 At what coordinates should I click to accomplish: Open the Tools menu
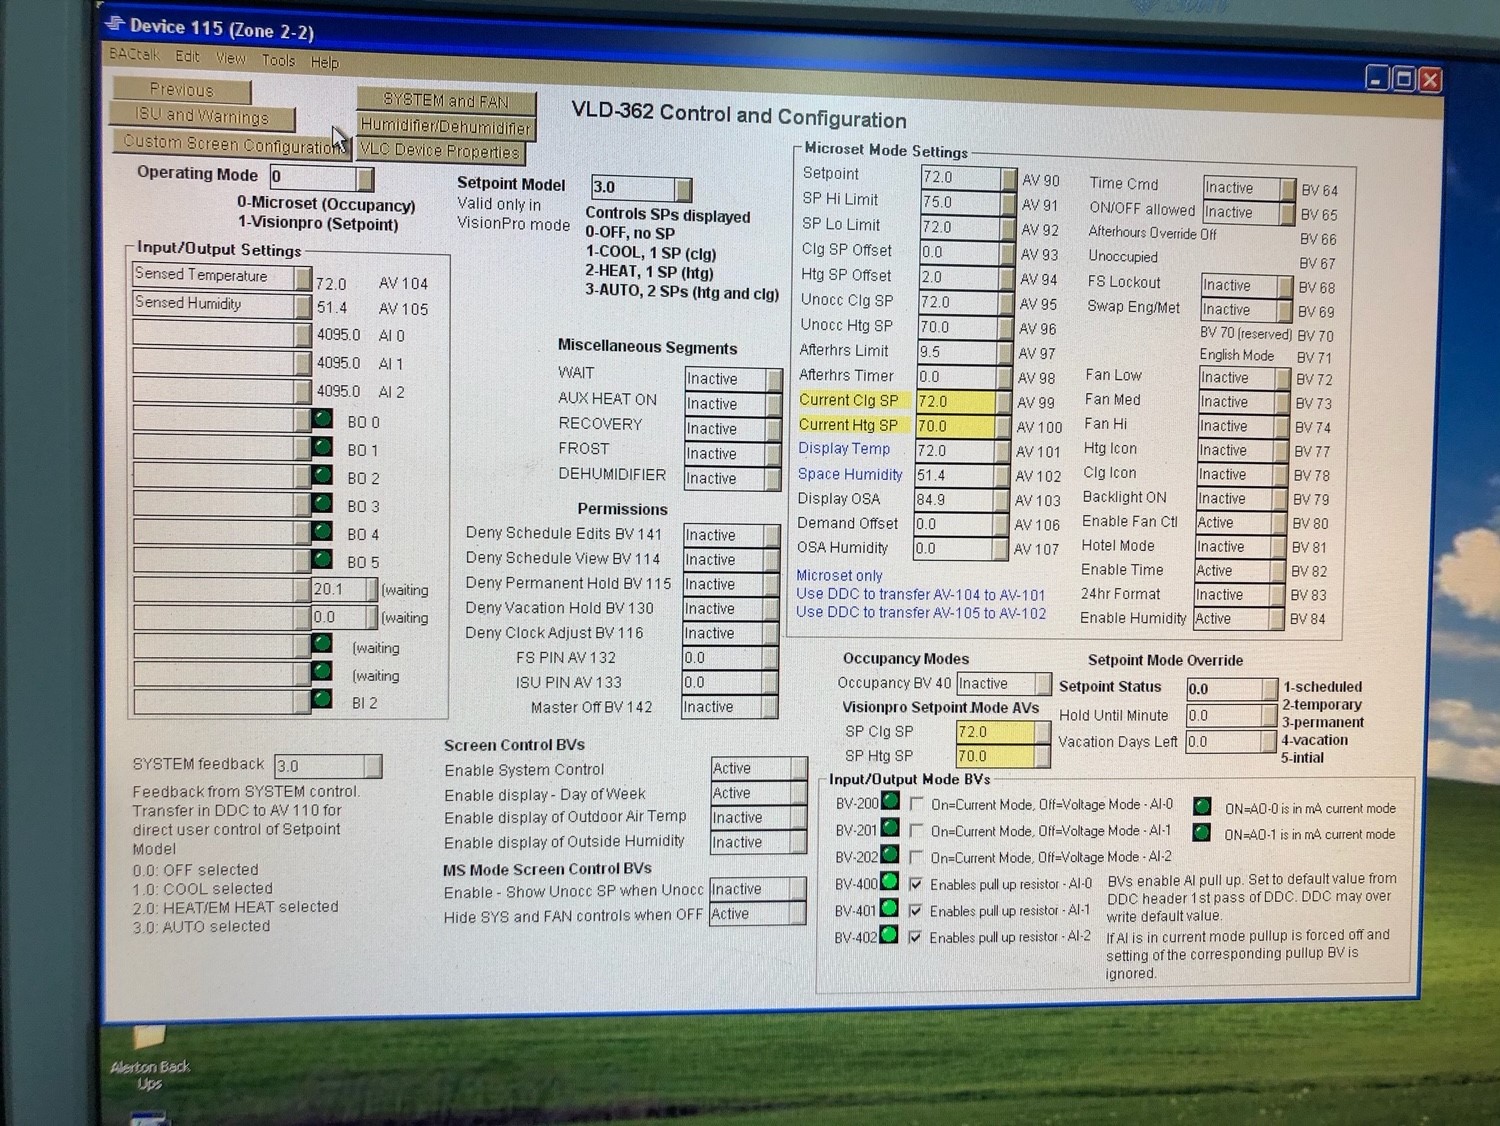(x=278, y=61)
